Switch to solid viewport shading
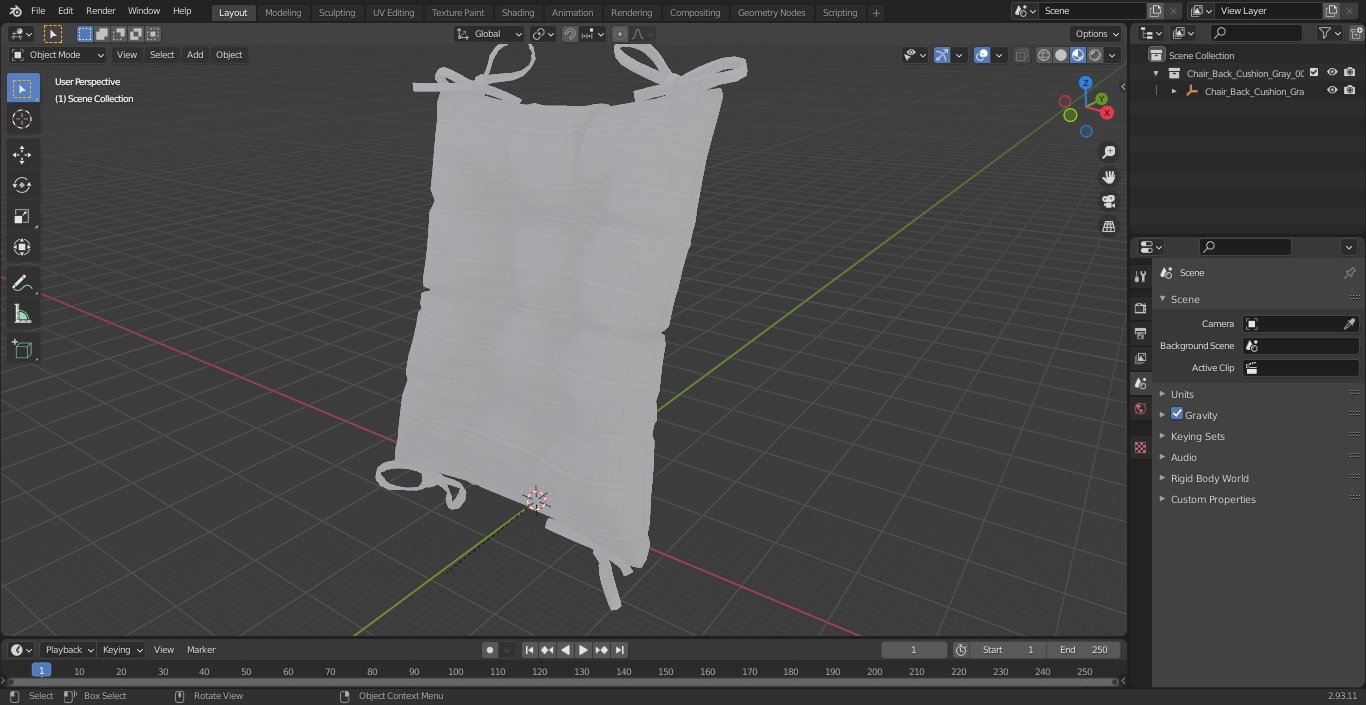1366x705 pixels. [1061, 55]
